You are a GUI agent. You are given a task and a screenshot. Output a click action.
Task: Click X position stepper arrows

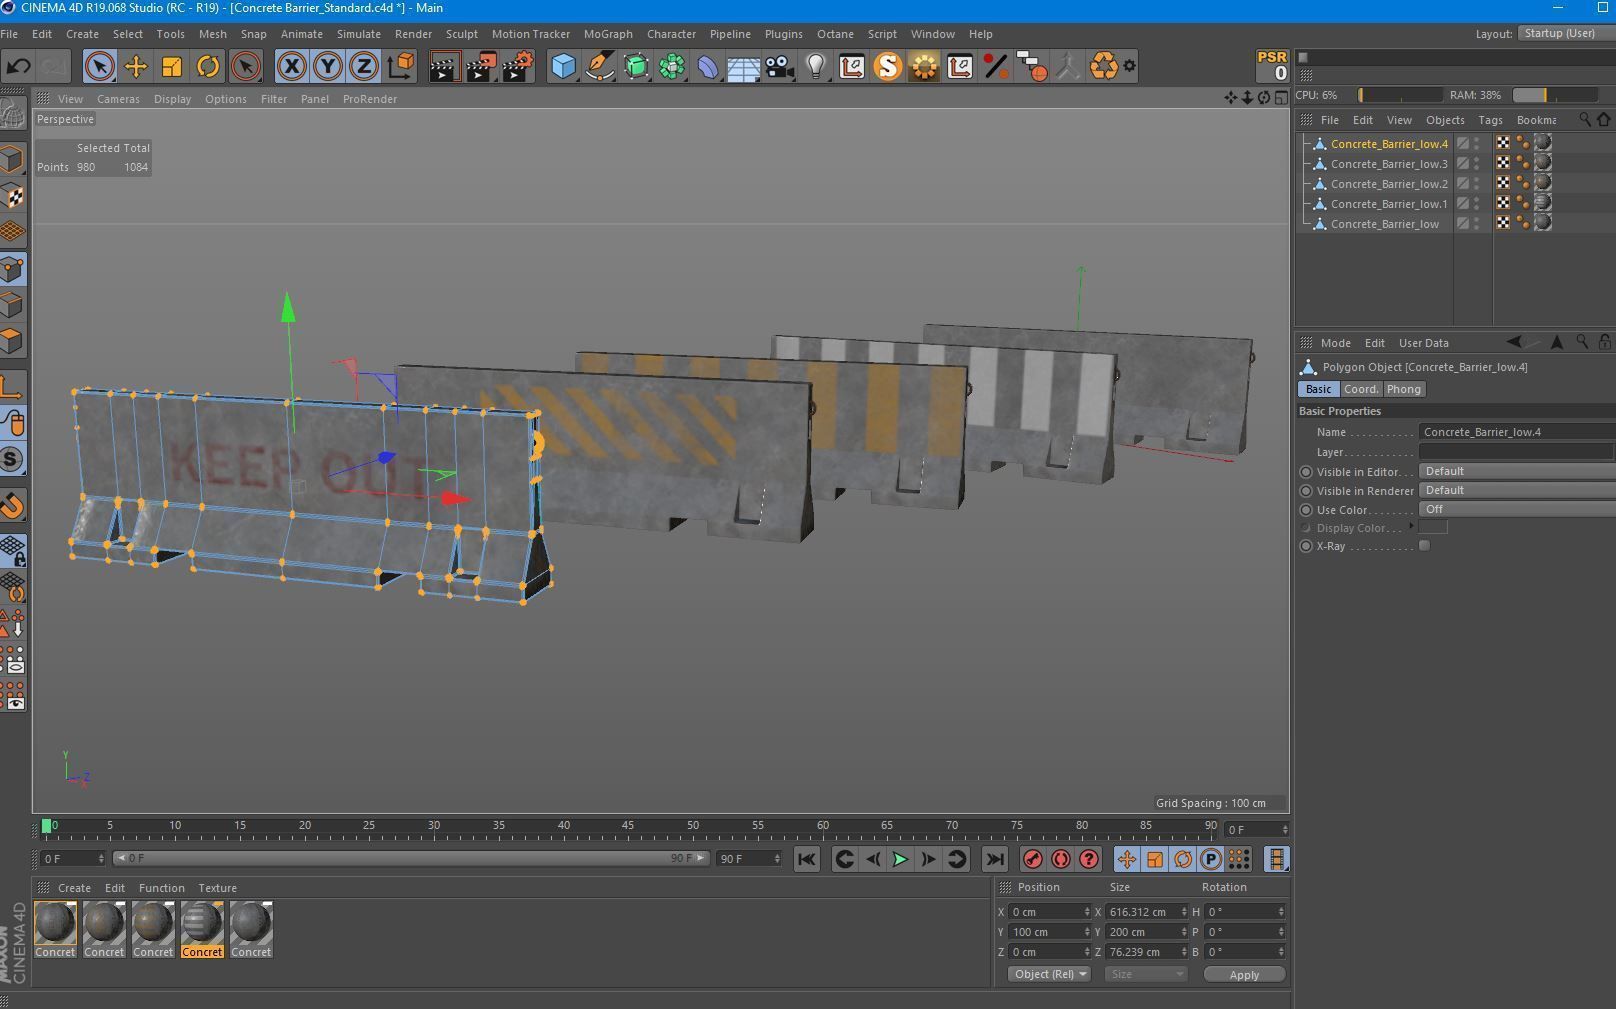pyautogui.click(x=1087, y=912)
